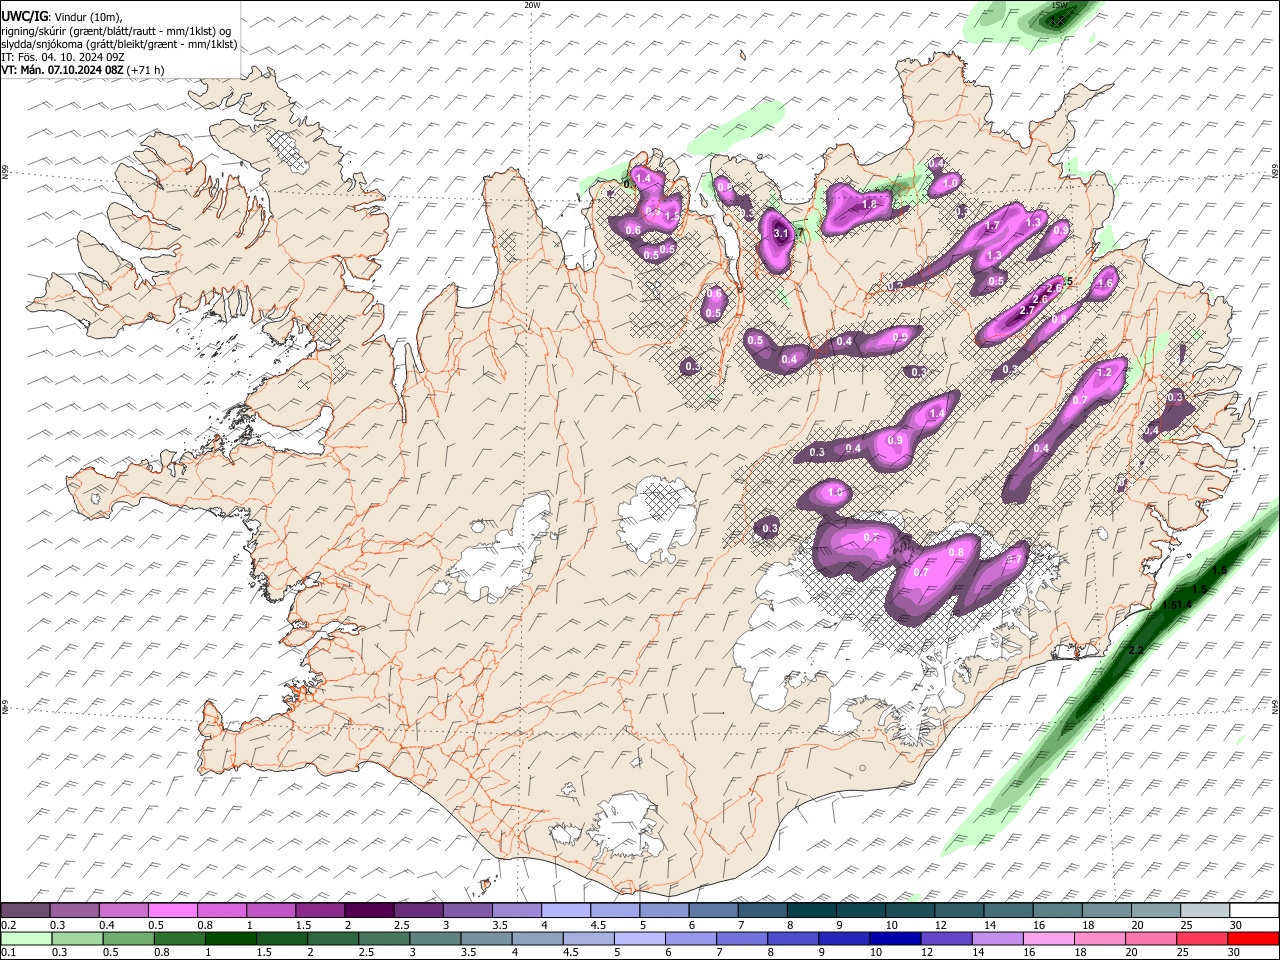
Task: Click the '(+71 h)' forecast offset
Action: click(x=146, y=70)
